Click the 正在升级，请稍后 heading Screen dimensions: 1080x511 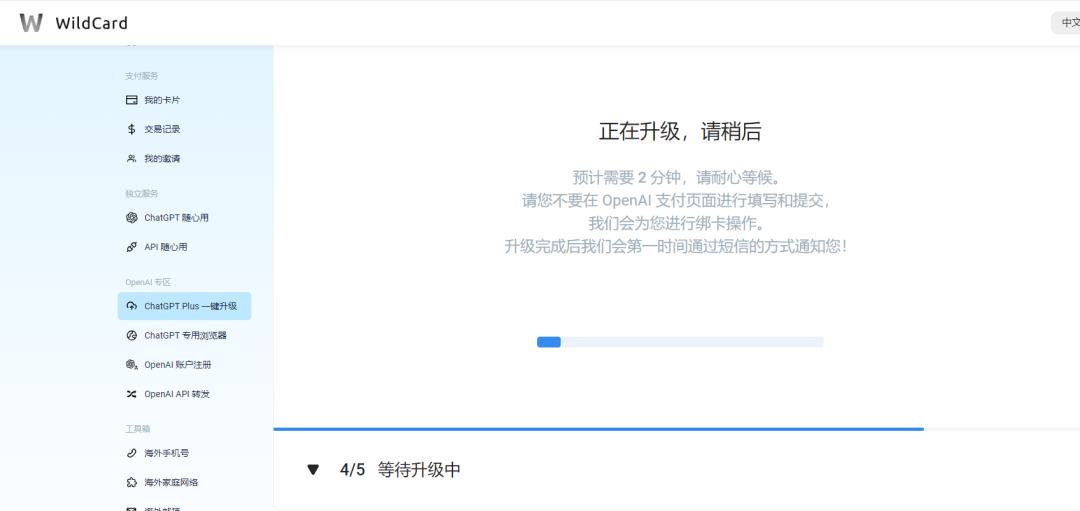coord(680,132)
